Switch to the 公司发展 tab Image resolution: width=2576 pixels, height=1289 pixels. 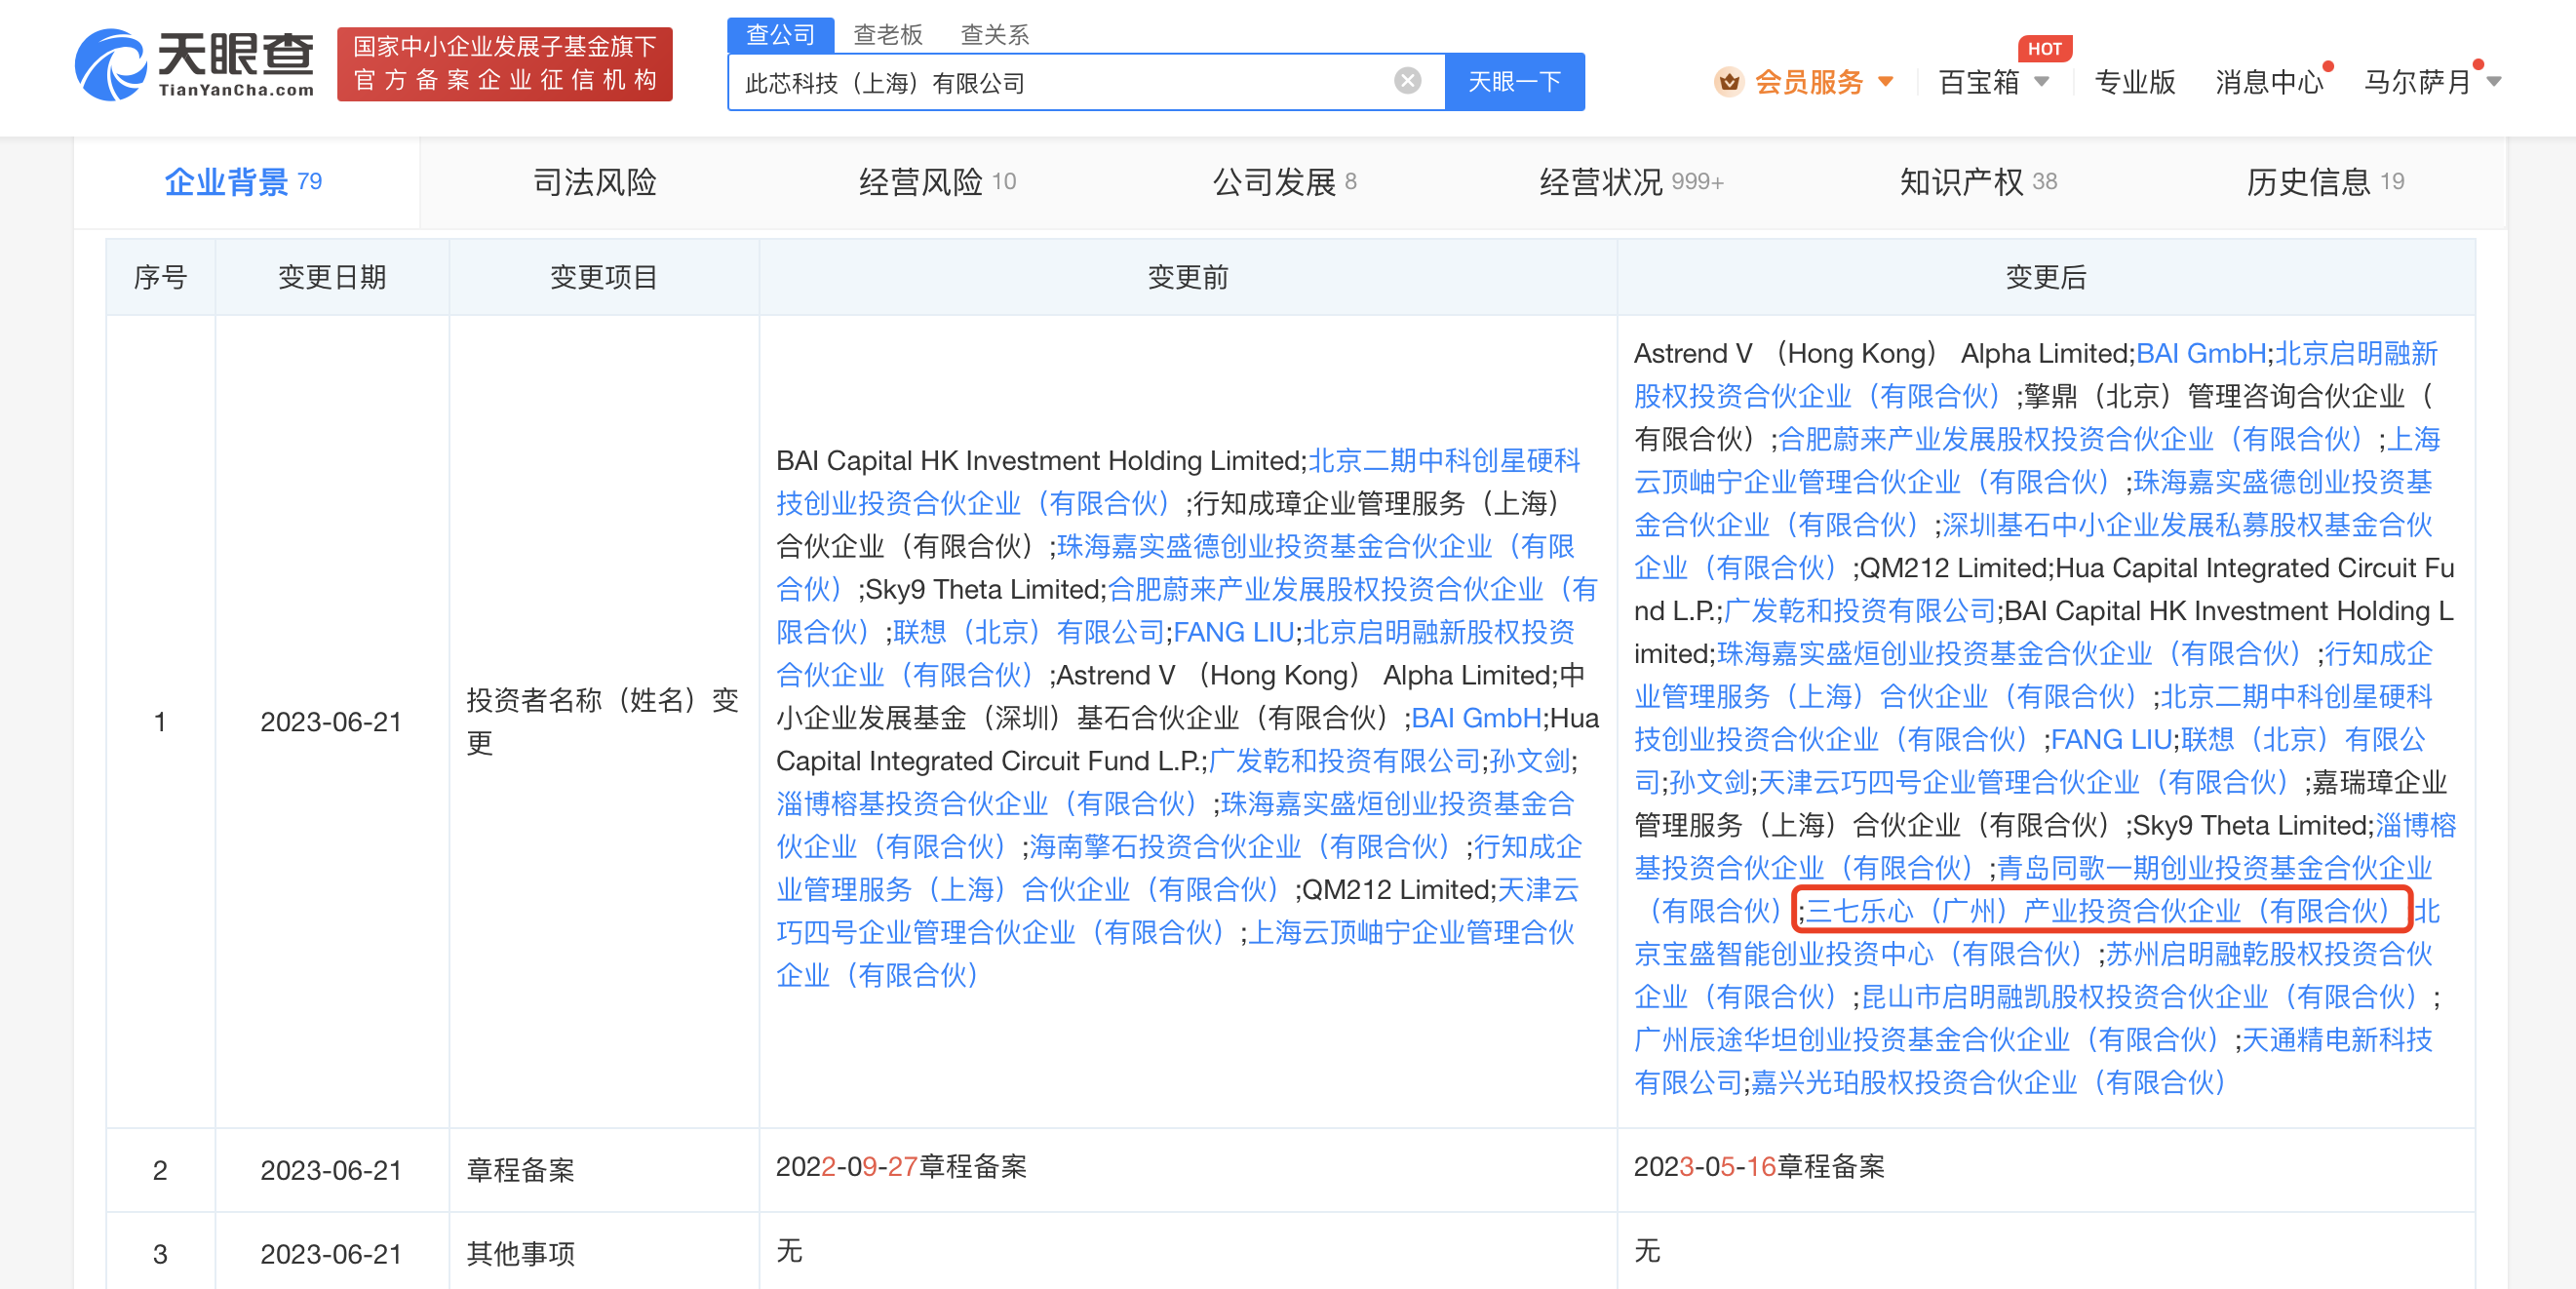[x=1284, y=182]
